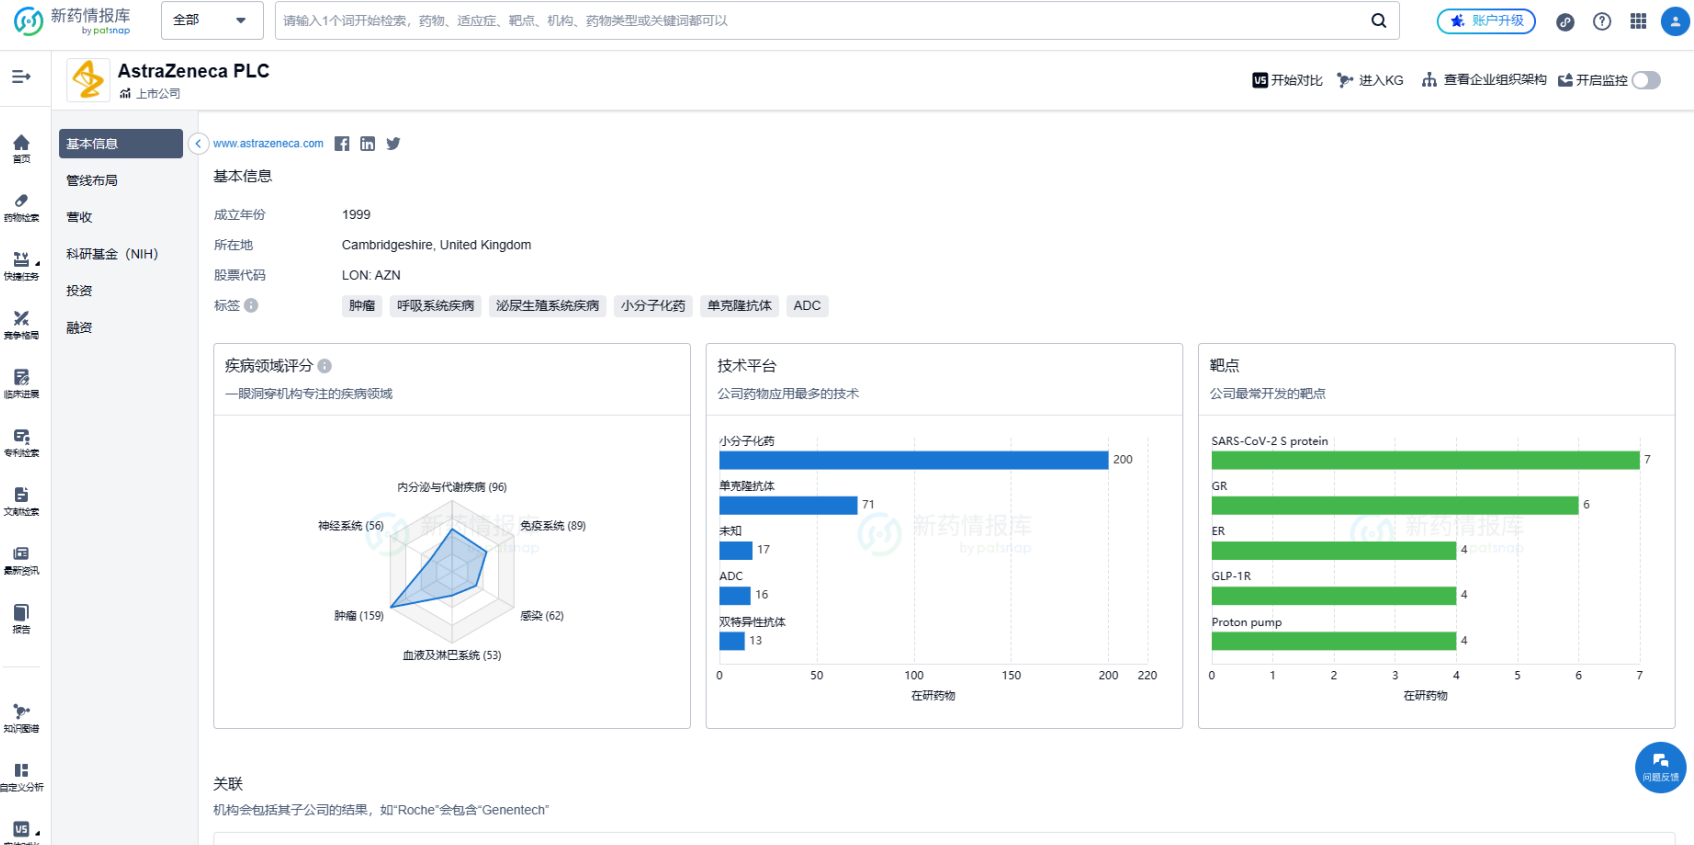This screenshot has height=845, width=1694.
Task: Click the Twitter bird icon
Action: coord(394,144)
